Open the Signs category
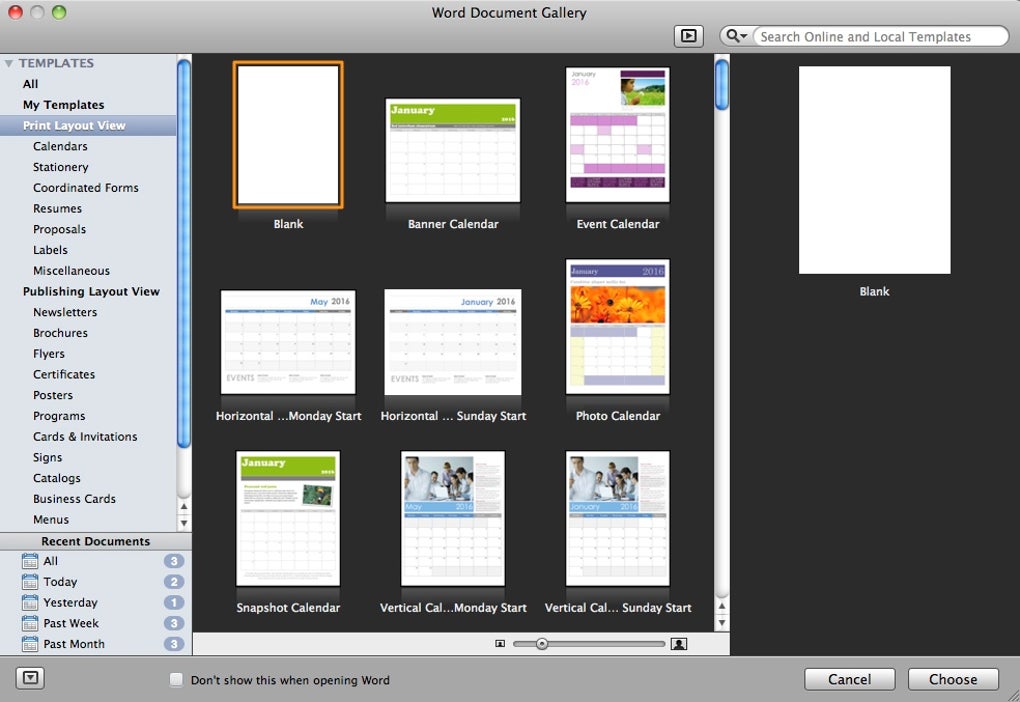 88,457
